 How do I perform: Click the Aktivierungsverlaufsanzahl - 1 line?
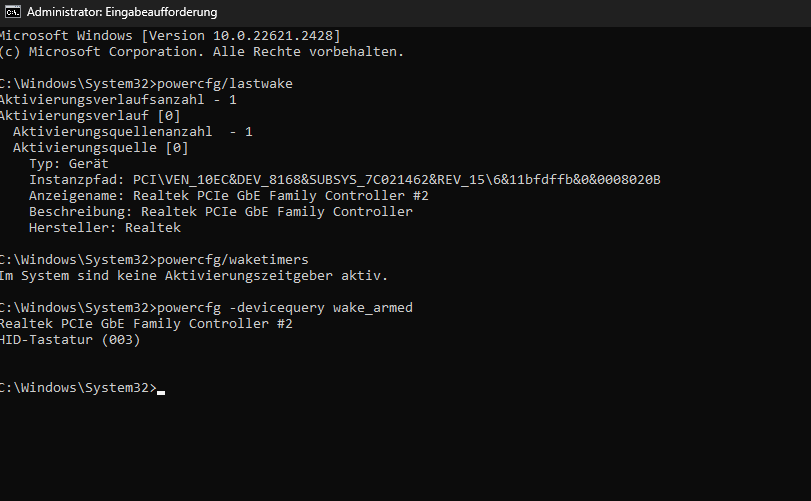tap(118, 100)
